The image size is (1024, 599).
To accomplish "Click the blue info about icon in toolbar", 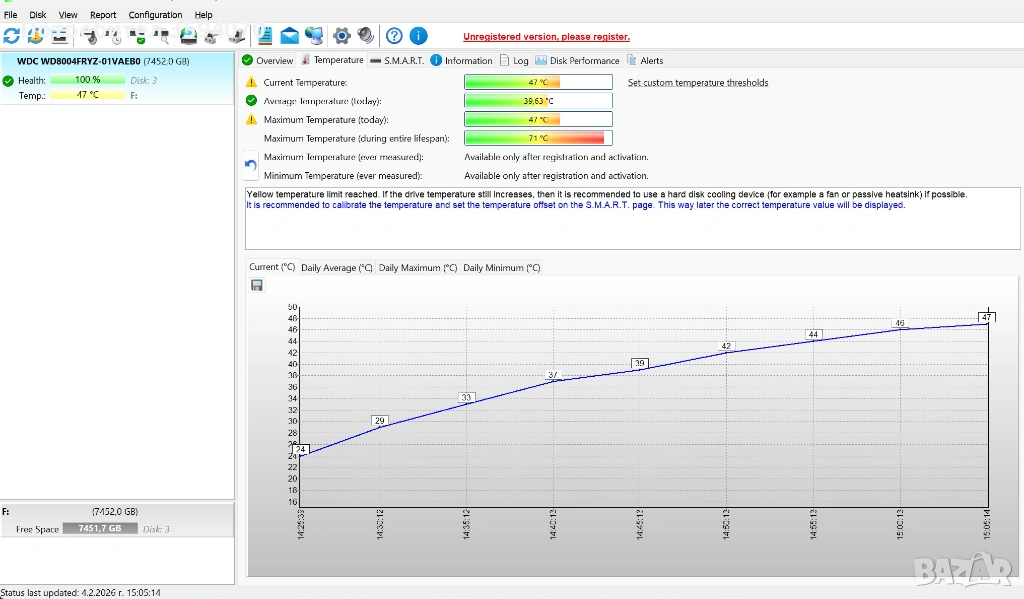I will point(418,36).
